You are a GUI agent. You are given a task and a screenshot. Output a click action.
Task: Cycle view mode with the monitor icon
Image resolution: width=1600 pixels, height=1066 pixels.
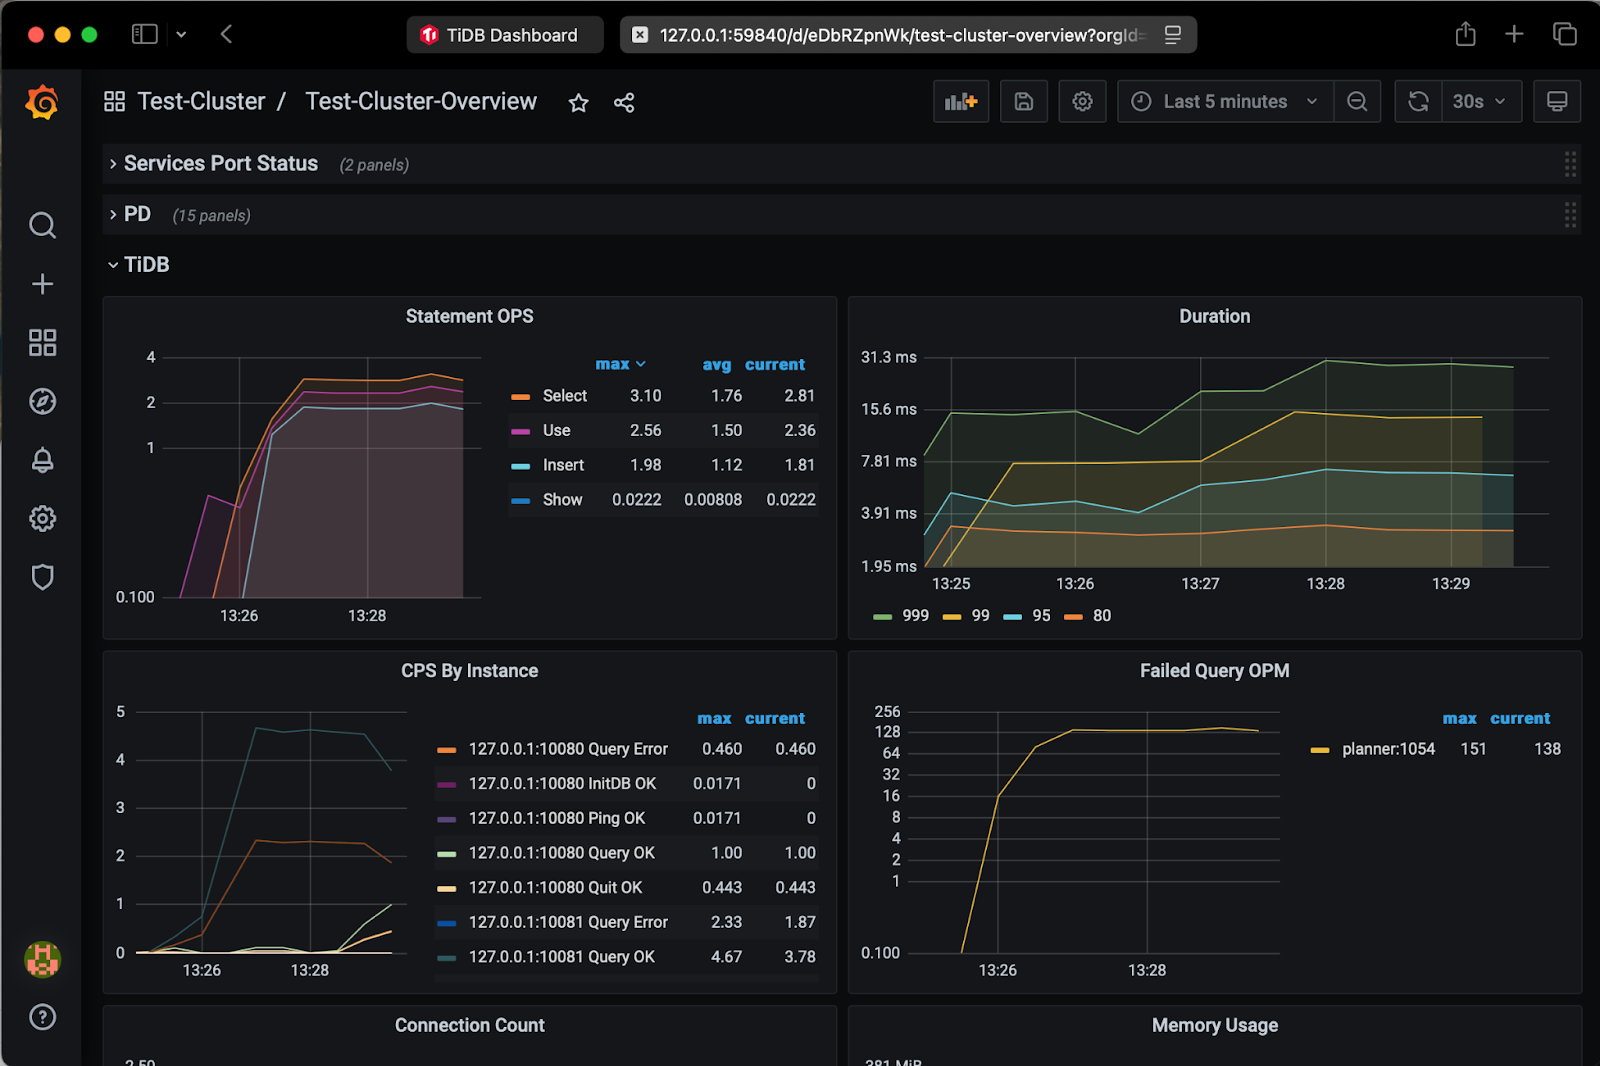click(x=1557, y=101)
